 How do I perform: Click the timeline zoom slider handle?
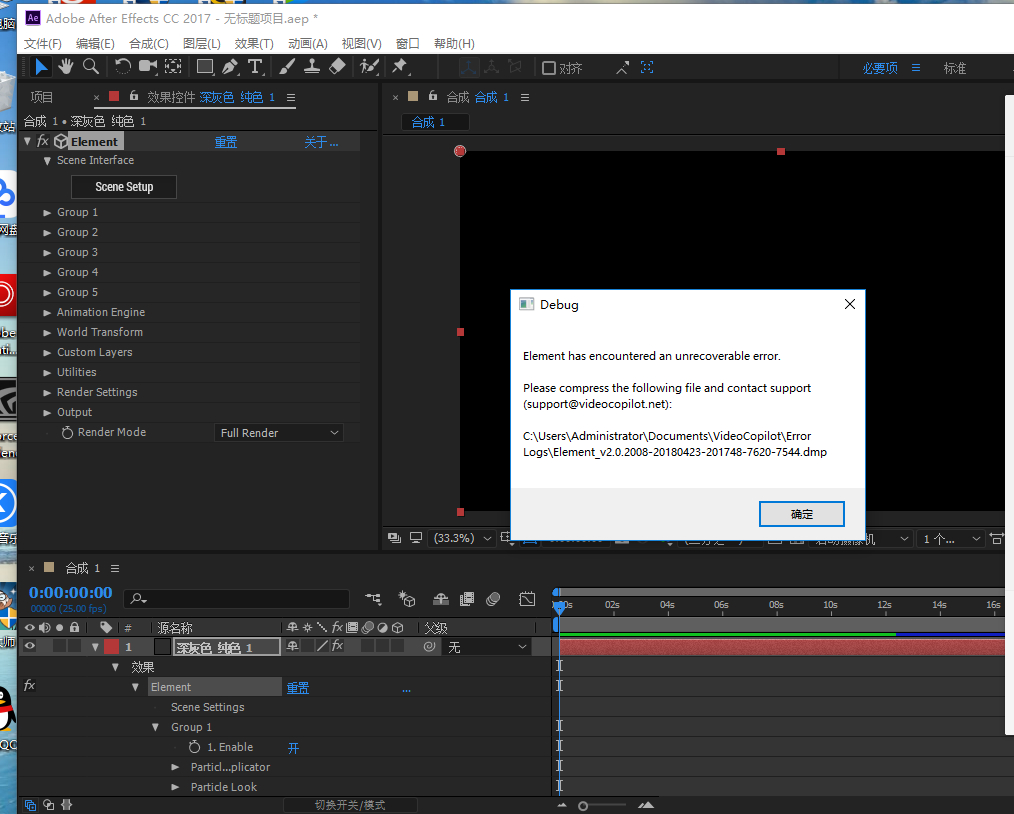(x=583, y=805)
